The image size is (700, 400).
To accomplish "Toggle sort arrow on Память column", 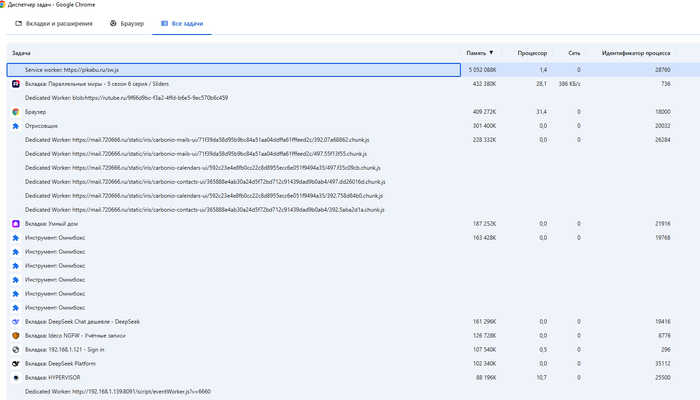I will 491,53.
